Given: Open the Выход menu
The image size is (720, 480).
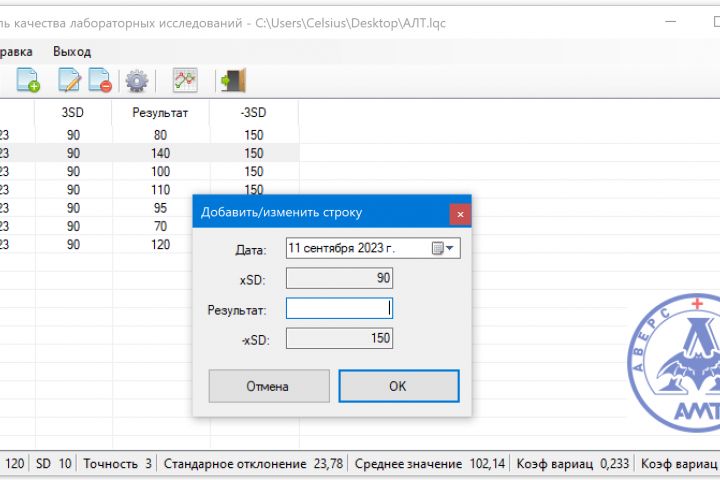Looking at the screenshot, I should (x=72, y=51).
